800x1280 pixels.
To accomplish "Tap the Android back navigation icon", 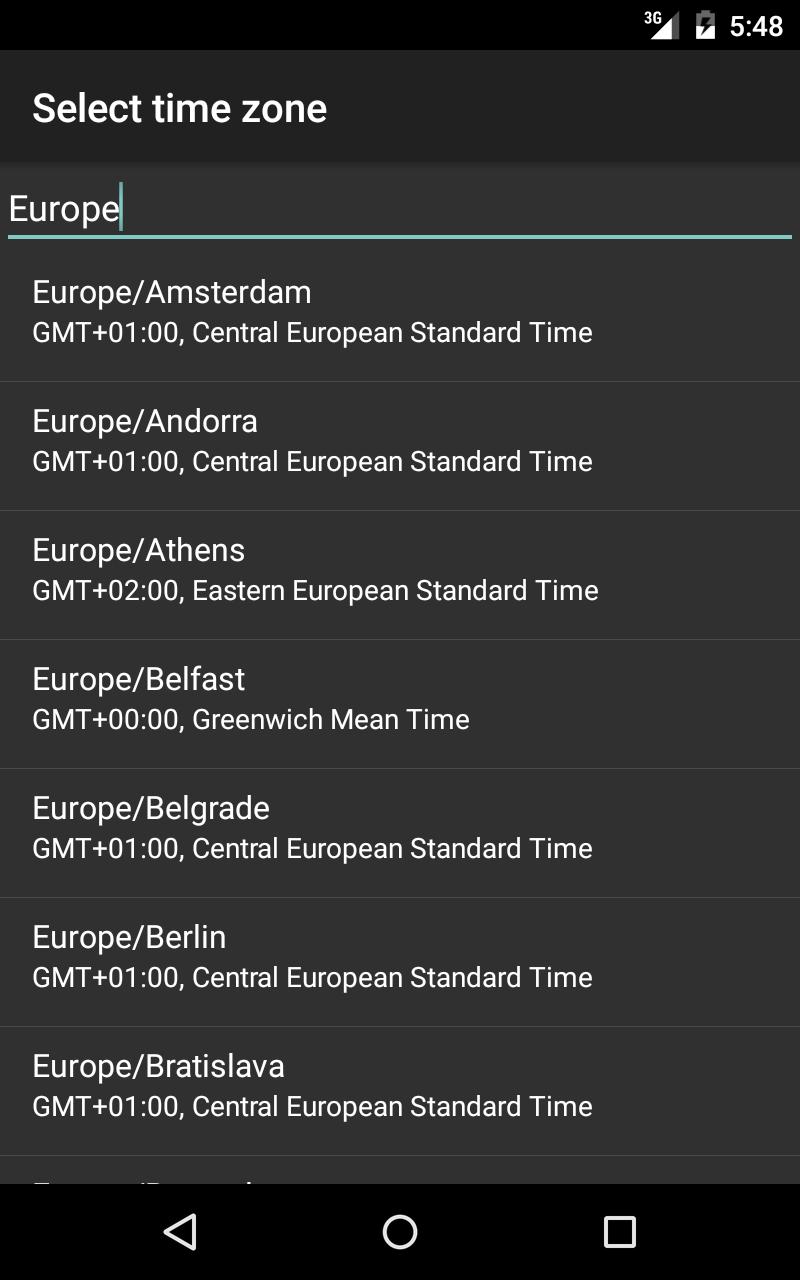I will point(180,1232).
